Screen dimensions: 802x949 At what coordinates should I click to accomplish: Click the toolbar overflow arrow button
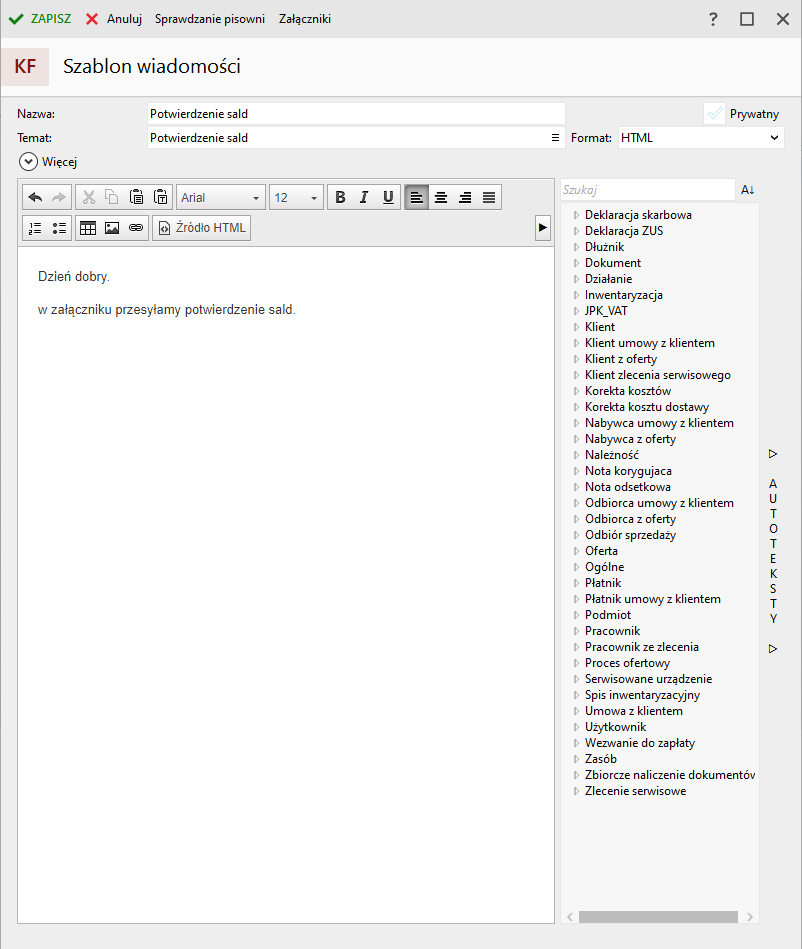pos(543,228)
